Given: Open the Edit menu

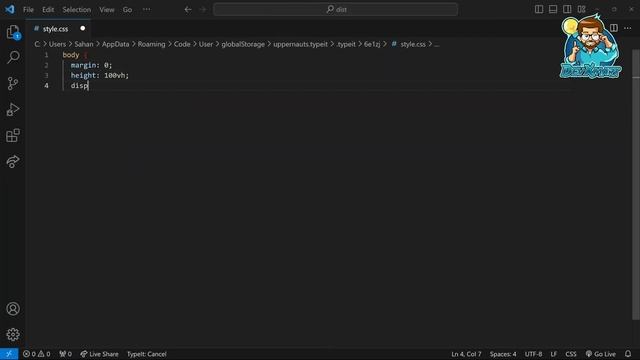Looking at the screenshot, I should click(48, 9).
